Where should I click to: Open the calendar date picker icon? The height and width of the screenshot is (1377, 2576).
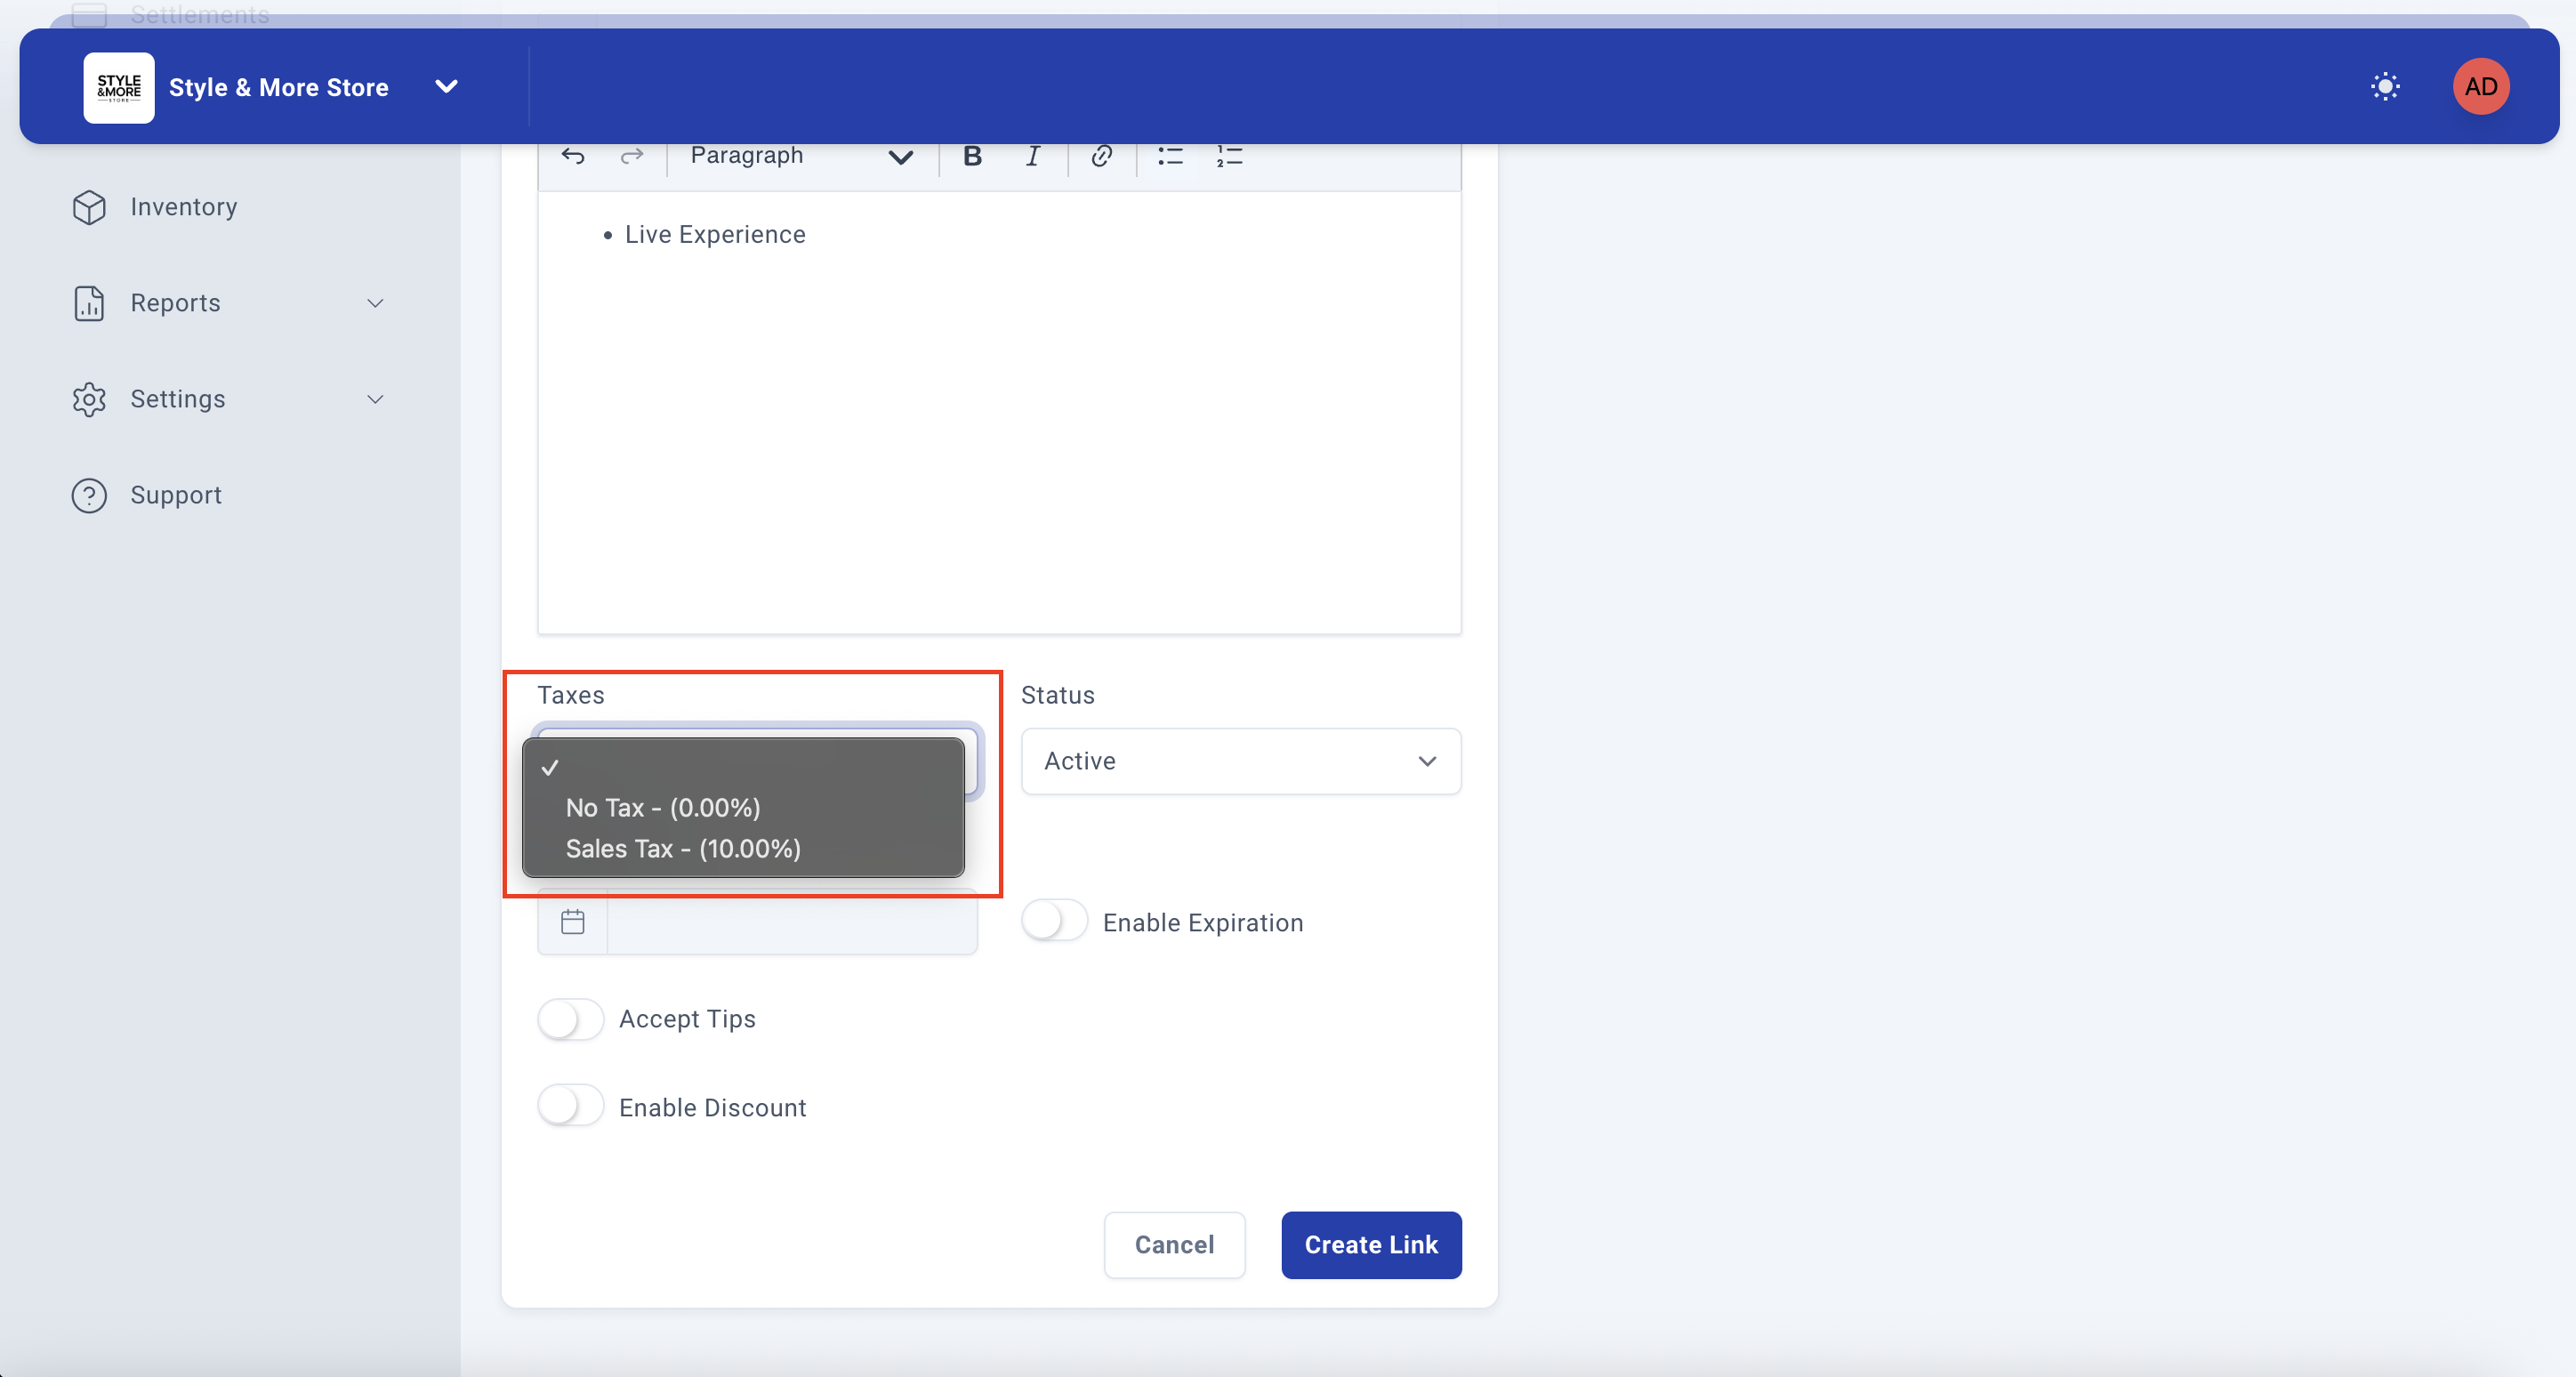coord(573,921)
